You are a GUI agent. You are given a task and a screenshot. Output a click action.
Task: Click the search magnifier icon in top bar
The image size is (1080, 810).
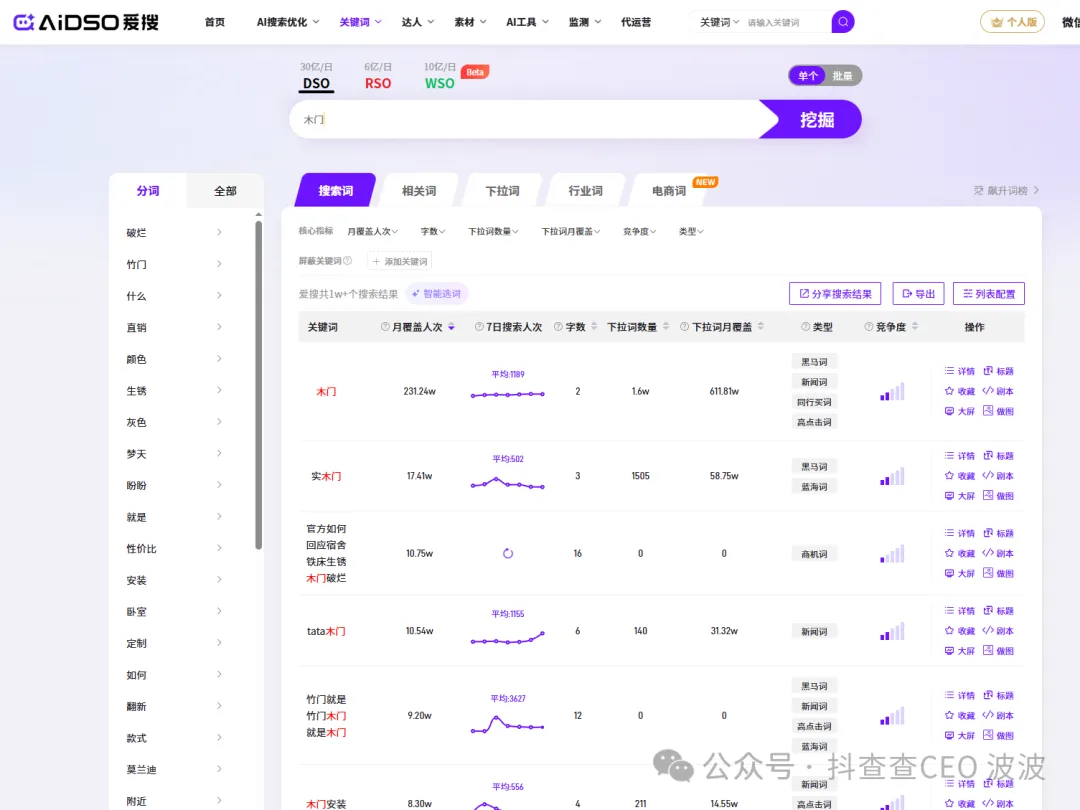[x=843, y=21]
